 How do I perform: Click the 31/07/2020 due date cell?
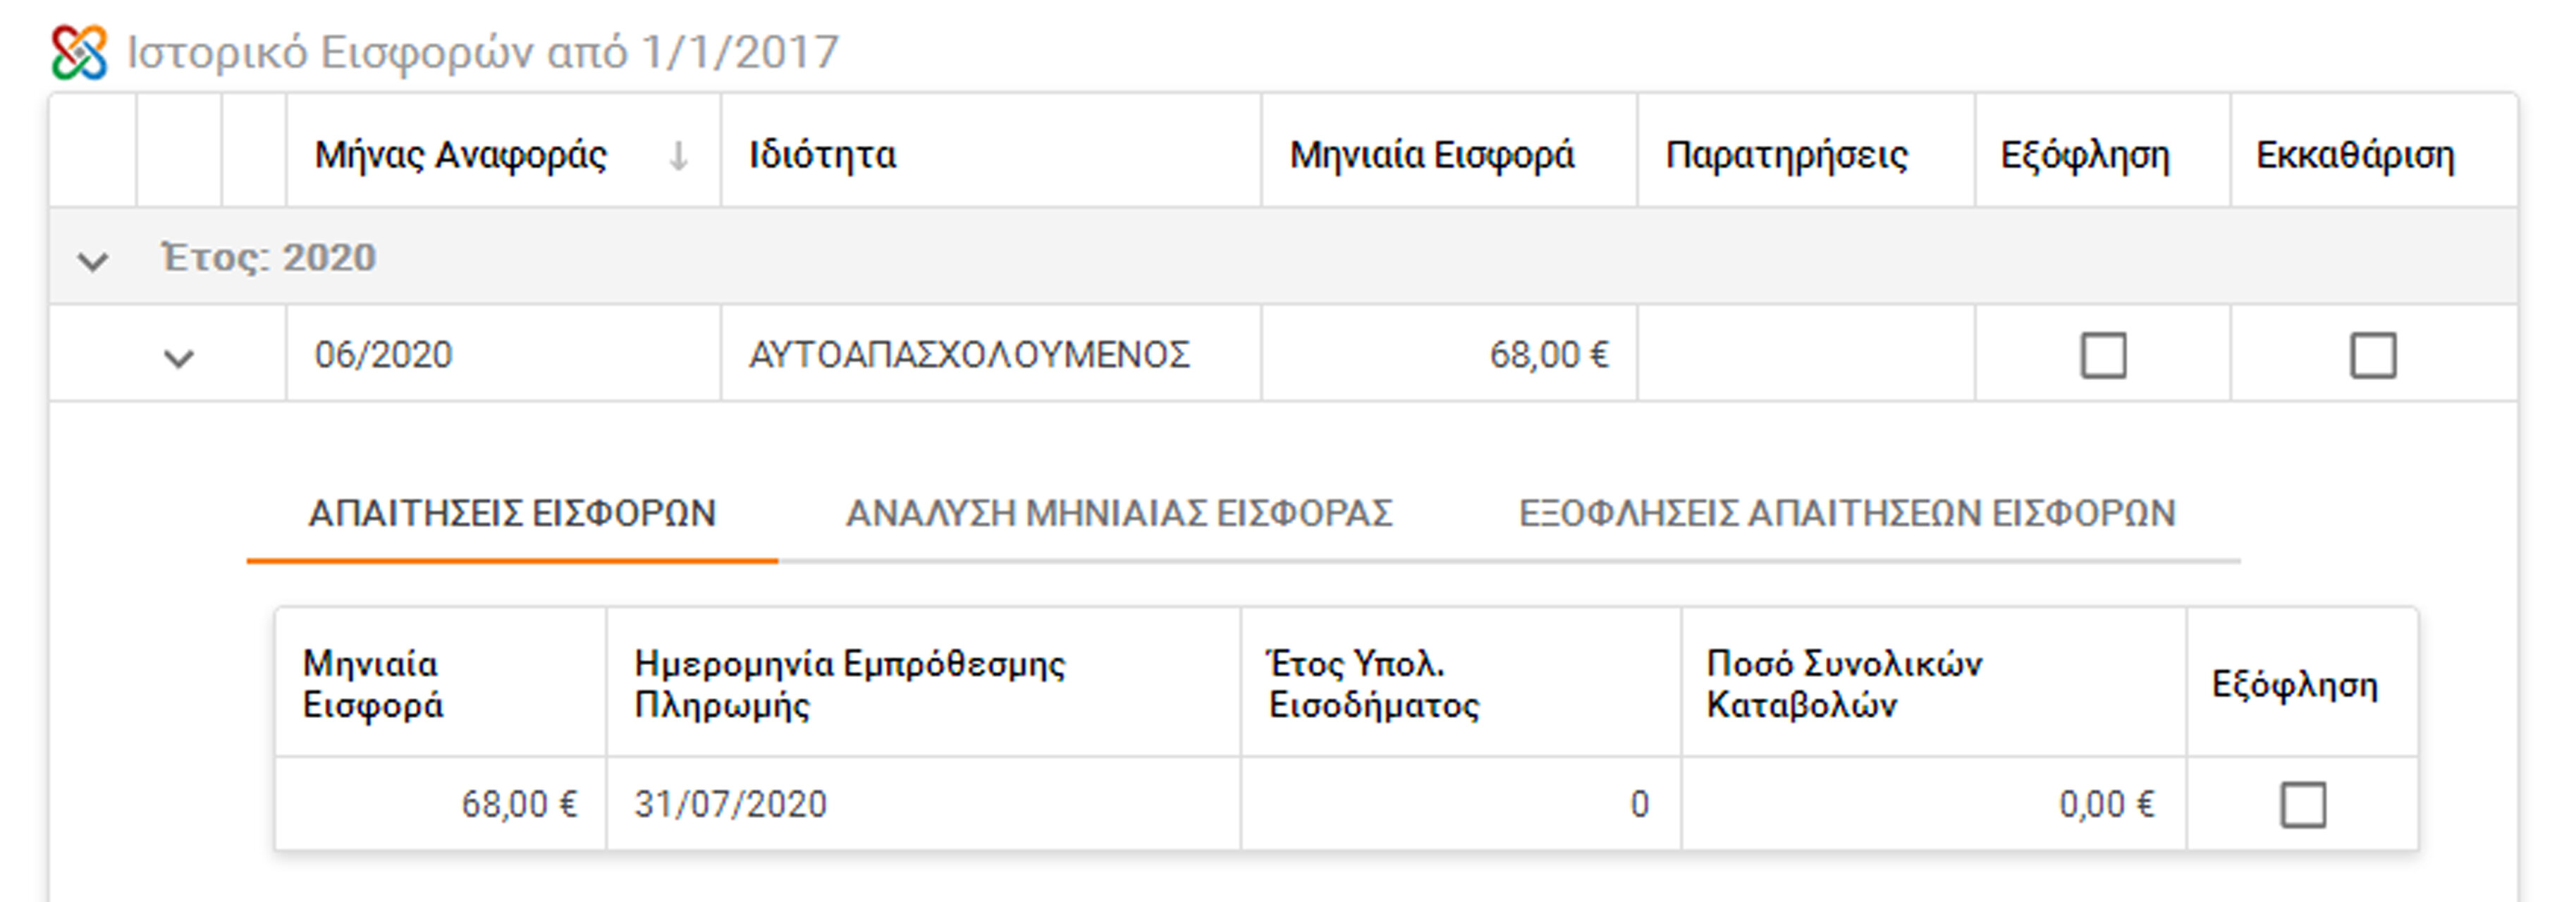731,805
